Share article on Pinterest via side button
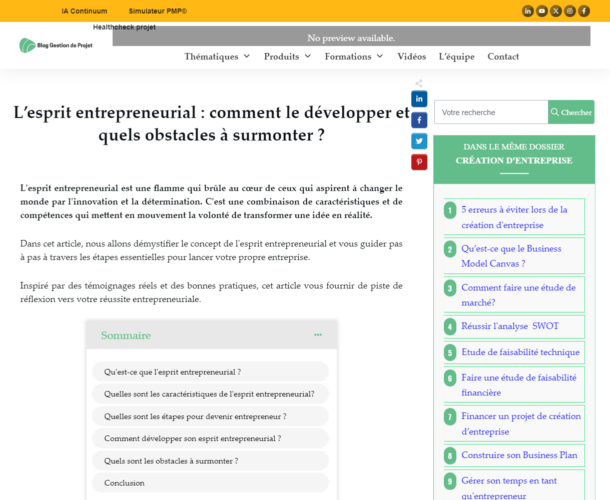This screenshot has height=500, width=610. [x=419, y=162]
